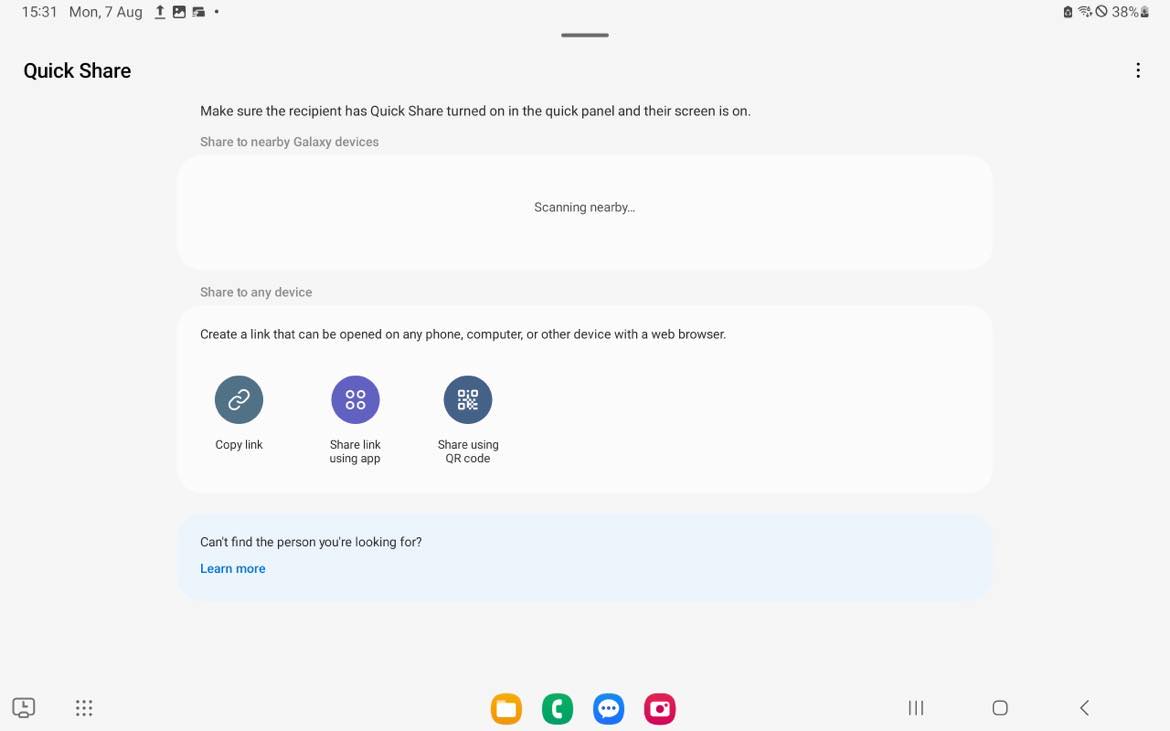Tap the Recents navigation button
Viewport: 1170px width, 731px height.
[x=916, y=708]
